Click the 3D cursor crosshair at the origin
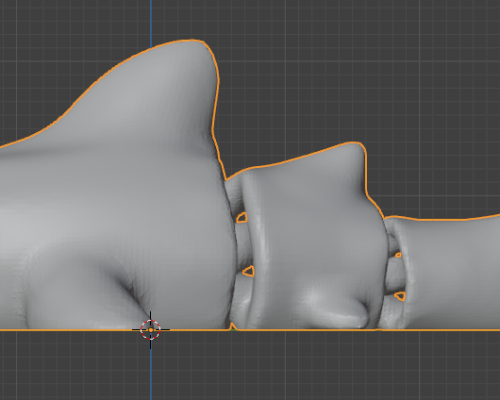The width and height of the screenshot is (500, 400). [x=151, y=330]
